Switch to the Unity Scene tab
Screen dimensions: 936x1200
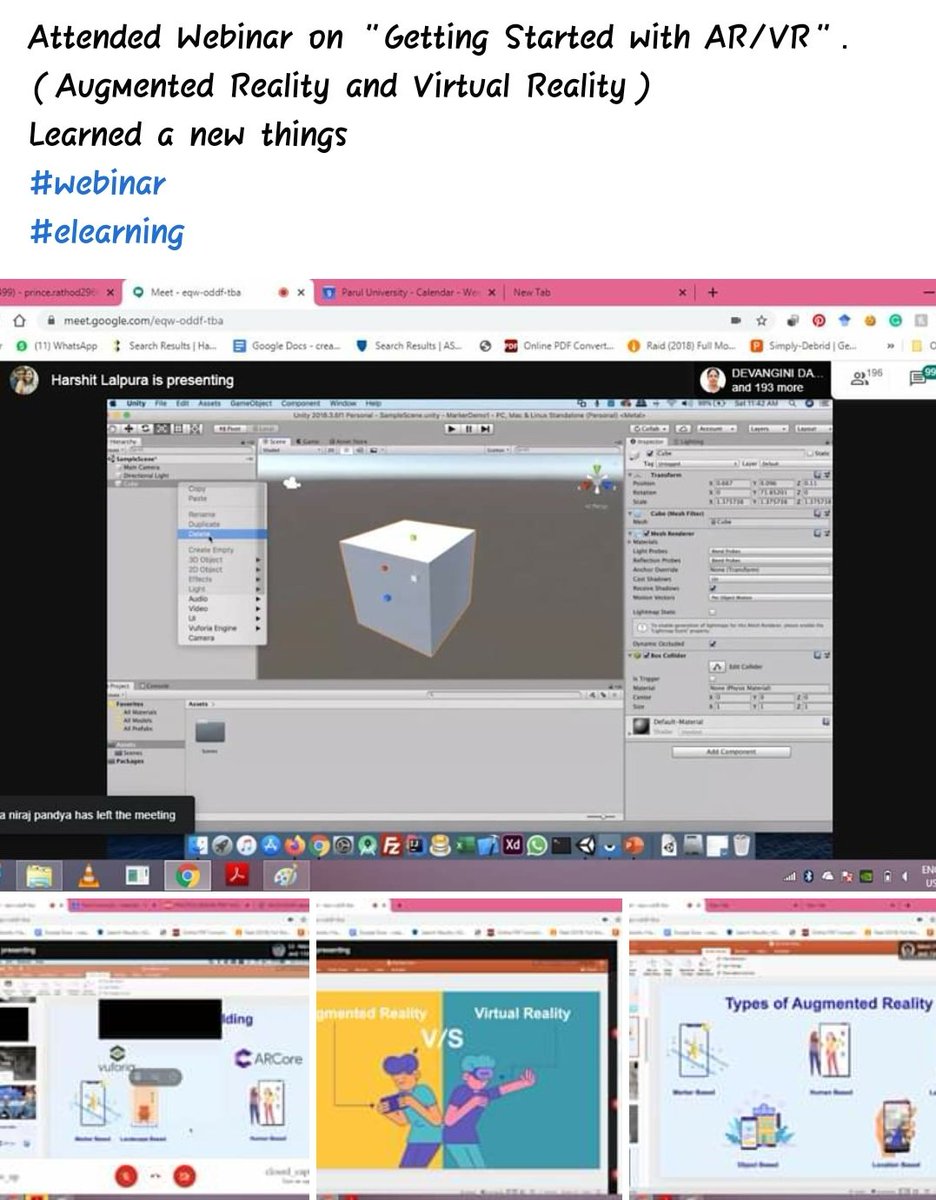(x=273, y=441)
